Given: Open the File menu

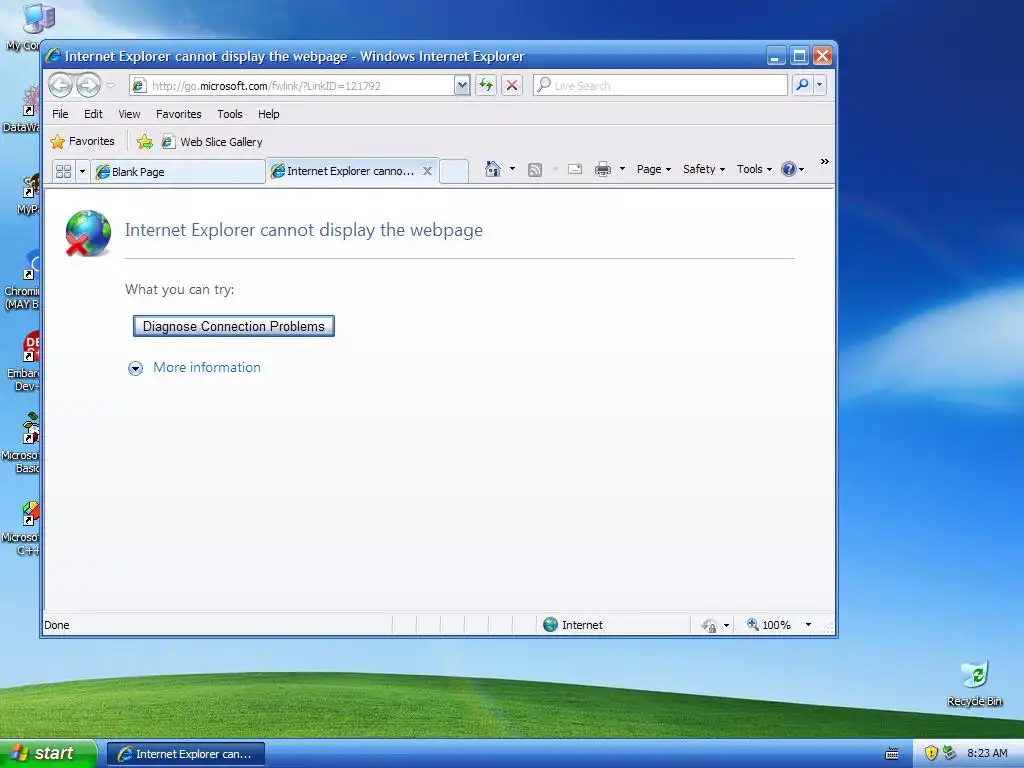Looking at the screenshot, I should tap(60, 114).
